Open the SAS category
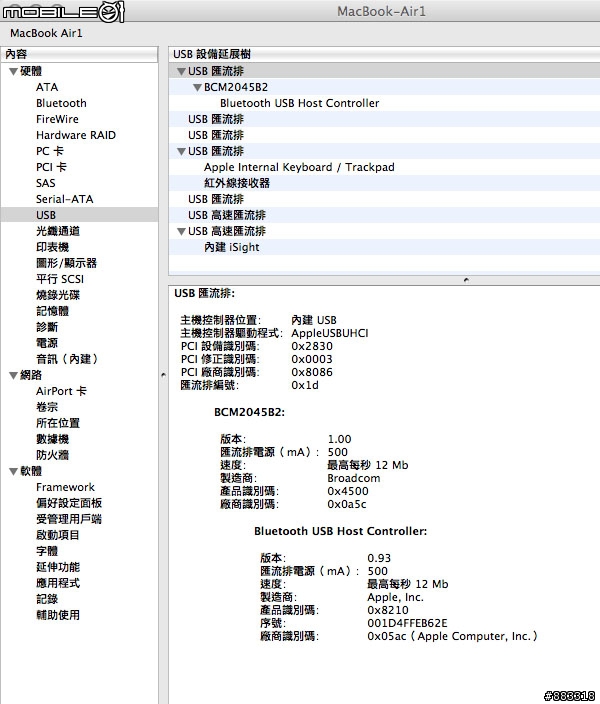Screen dimensions: 600x704 point(46,183)
